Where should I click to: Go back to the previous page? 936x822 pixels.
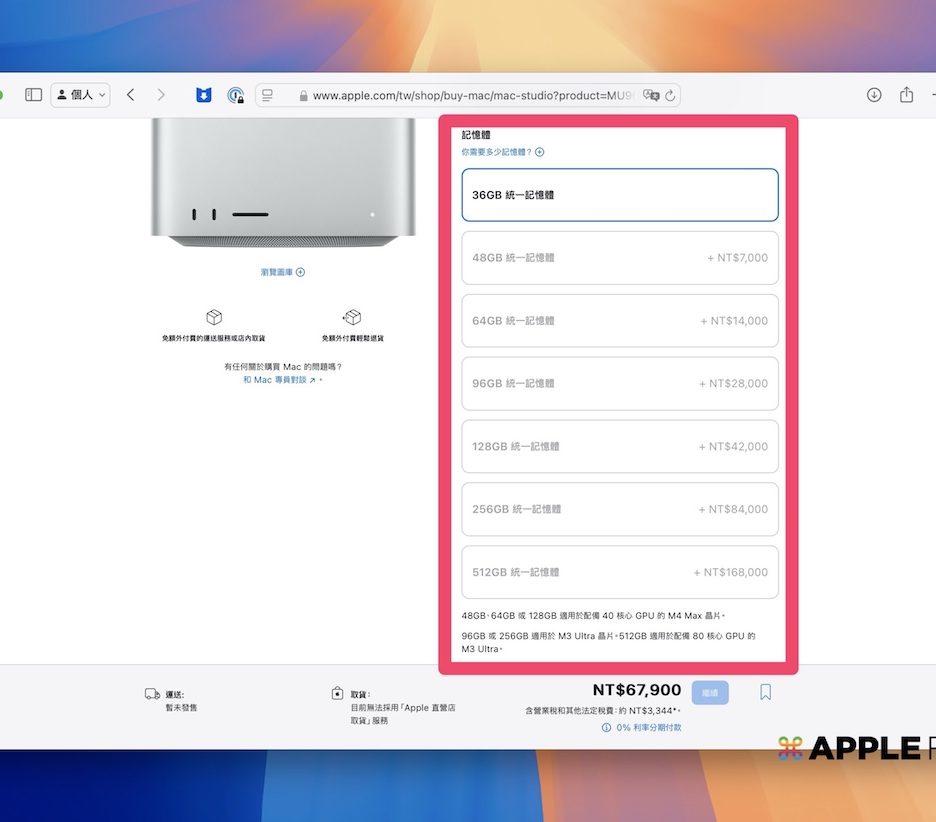pos(130,95)
